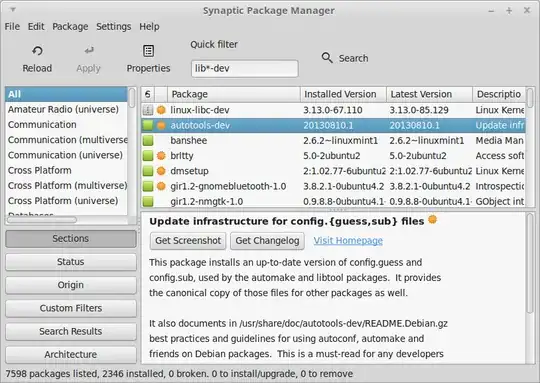Open the Help menu
540x383 pixels.
149,27
